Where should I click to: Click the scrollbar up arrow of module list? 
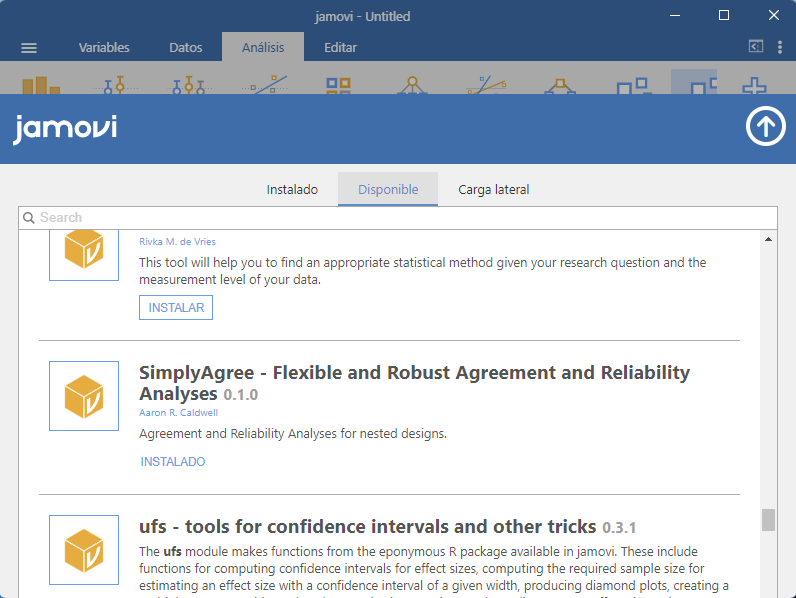tap(768, 240)
